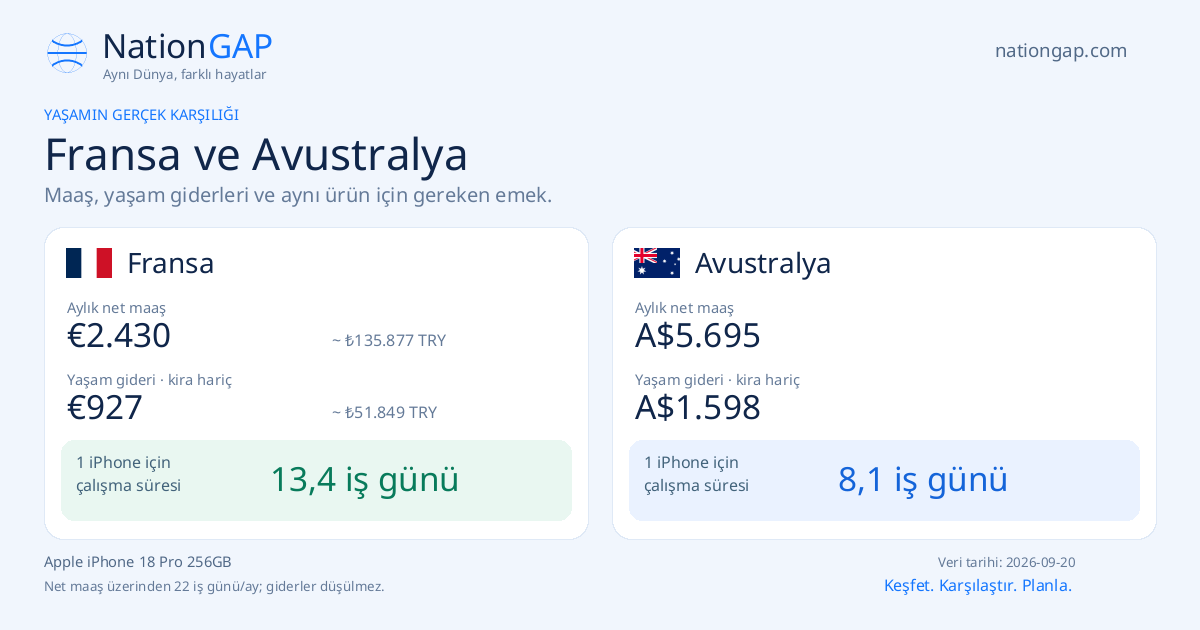Click Aylık net maaş label in Australia card
Image resolution: width=1200 pixels, height=630 pixels.
click(x=684, y=307)
